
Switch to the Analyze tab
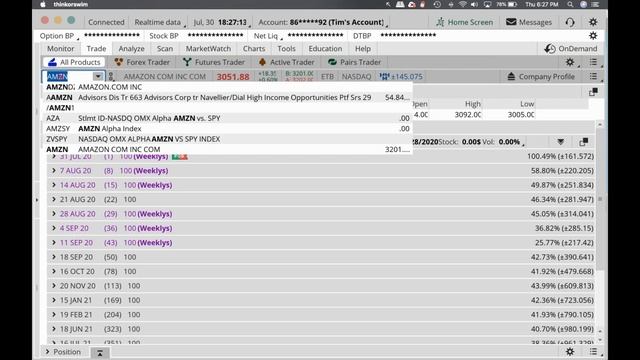coord(131,49)
